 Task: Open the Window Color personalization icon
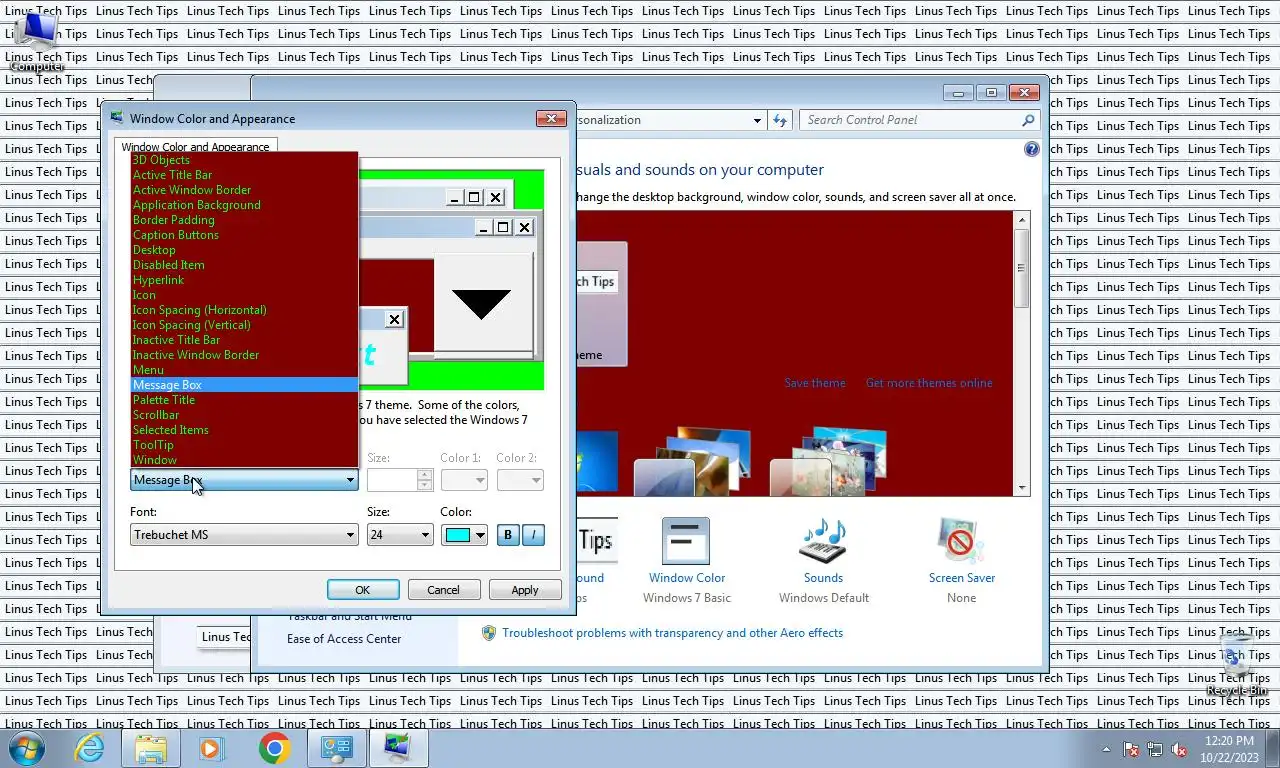click(x=686, y=542)
